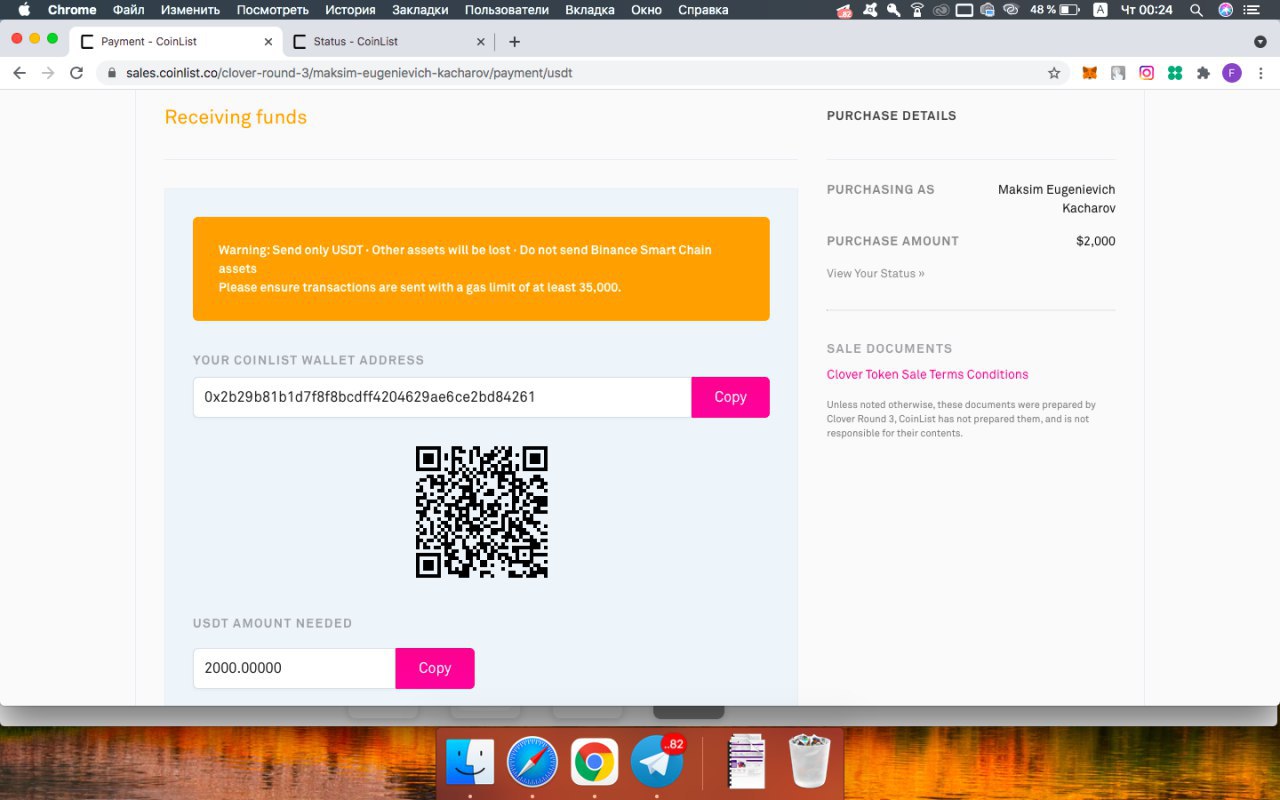This screenshot has height=800, width=1280.
Task: Open the Изменить menu
Action: click(190, 10)
